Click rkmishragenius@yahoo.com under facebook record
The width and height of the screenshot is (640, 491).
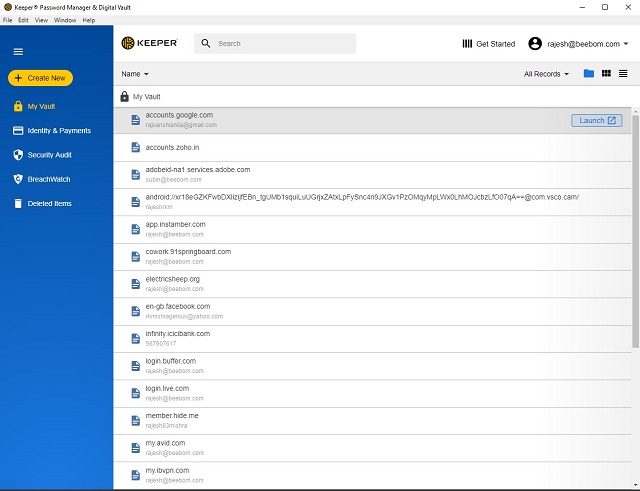[184, 316]
